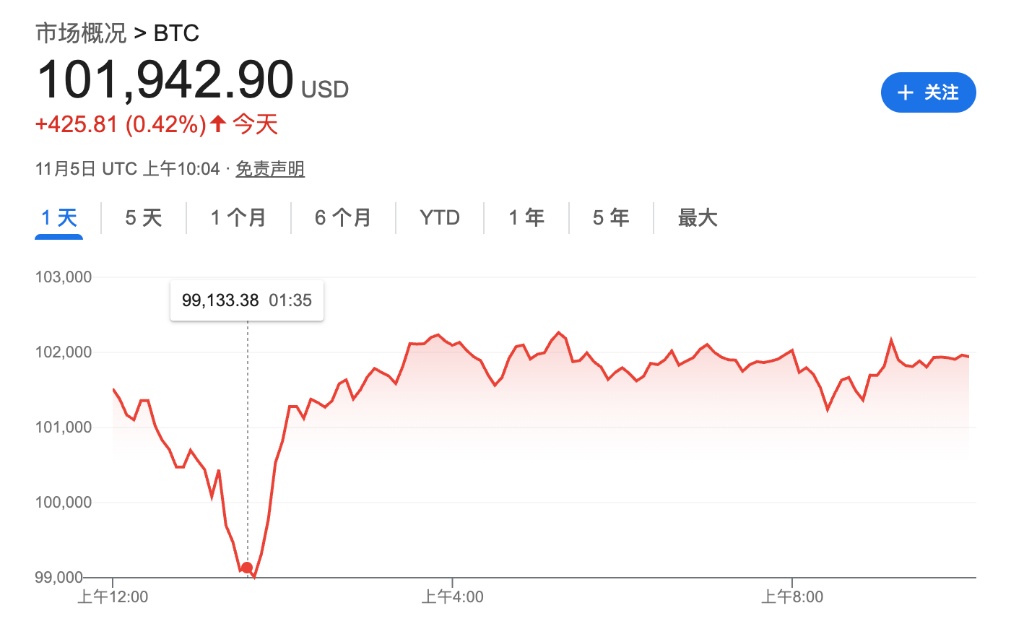Click the 上午8:00 x-axis label

[x=793, y=597]
